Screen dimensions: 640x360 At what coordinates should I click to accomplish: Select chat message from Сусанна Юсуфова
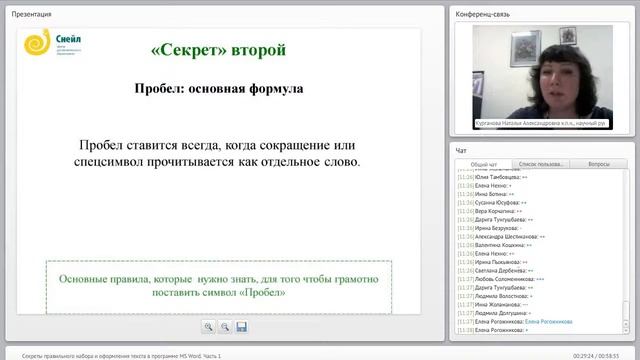point(492,203)
